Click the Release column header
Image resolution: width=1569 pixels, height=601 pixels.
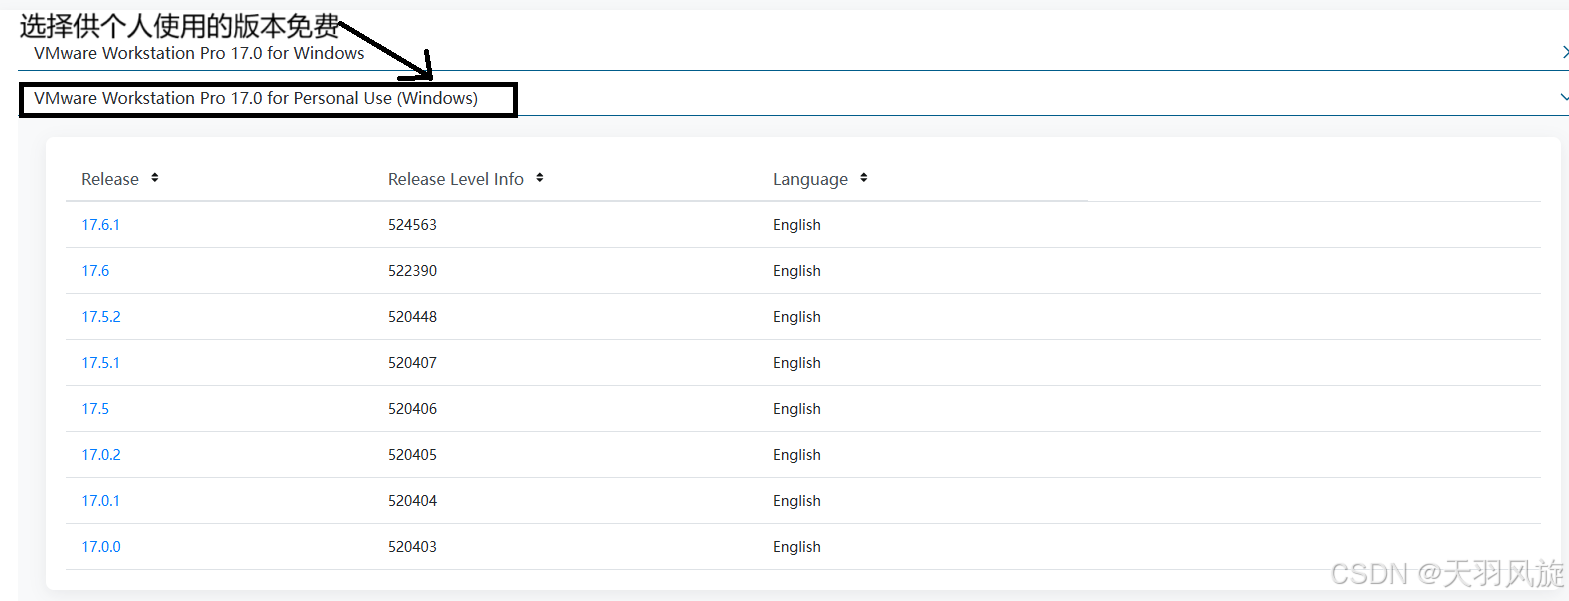pyautogui.click(x=110, y=179)
